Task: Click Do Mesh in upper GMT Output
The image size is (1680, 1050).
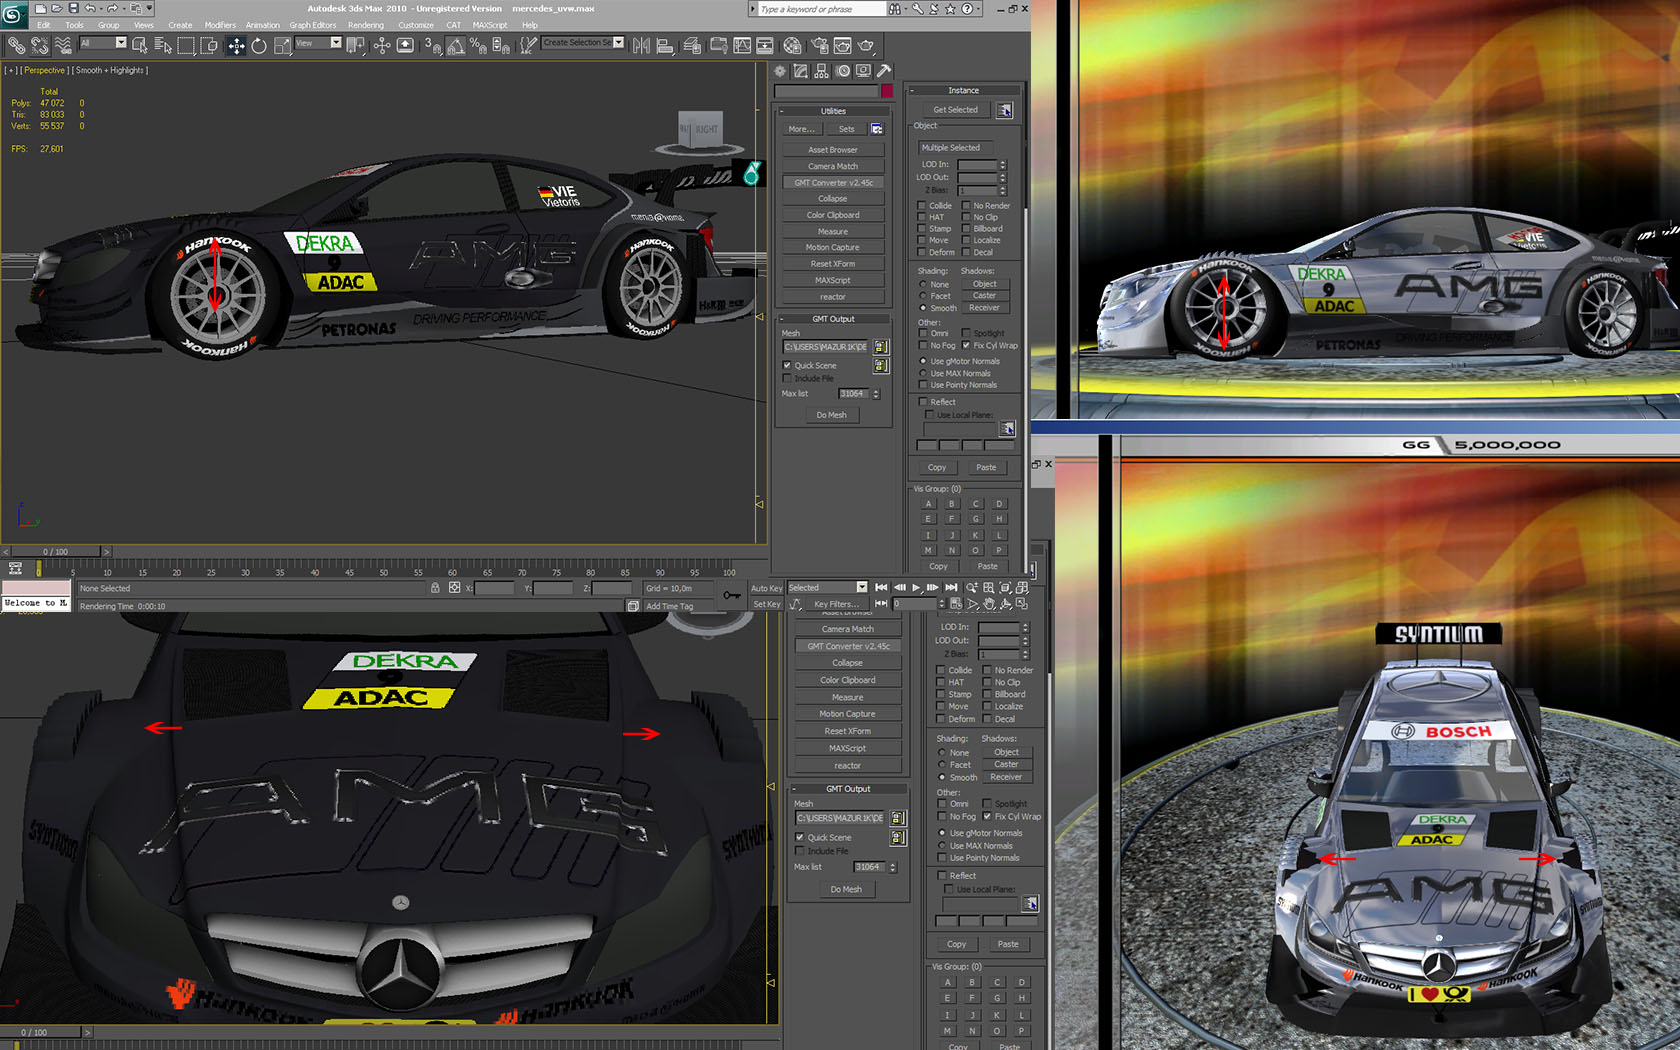Action: click(x=832, y=415)
